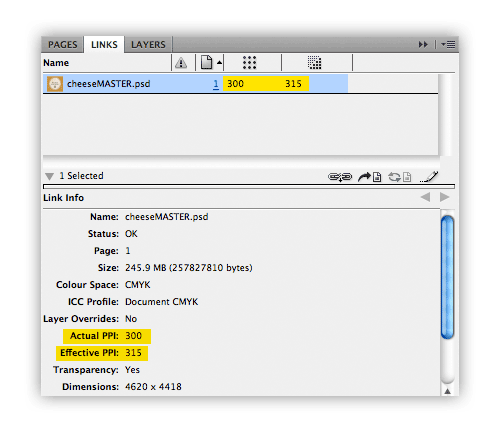Select the Links tab
This screenshot has height=432, width=500.
tap(104, 45)
